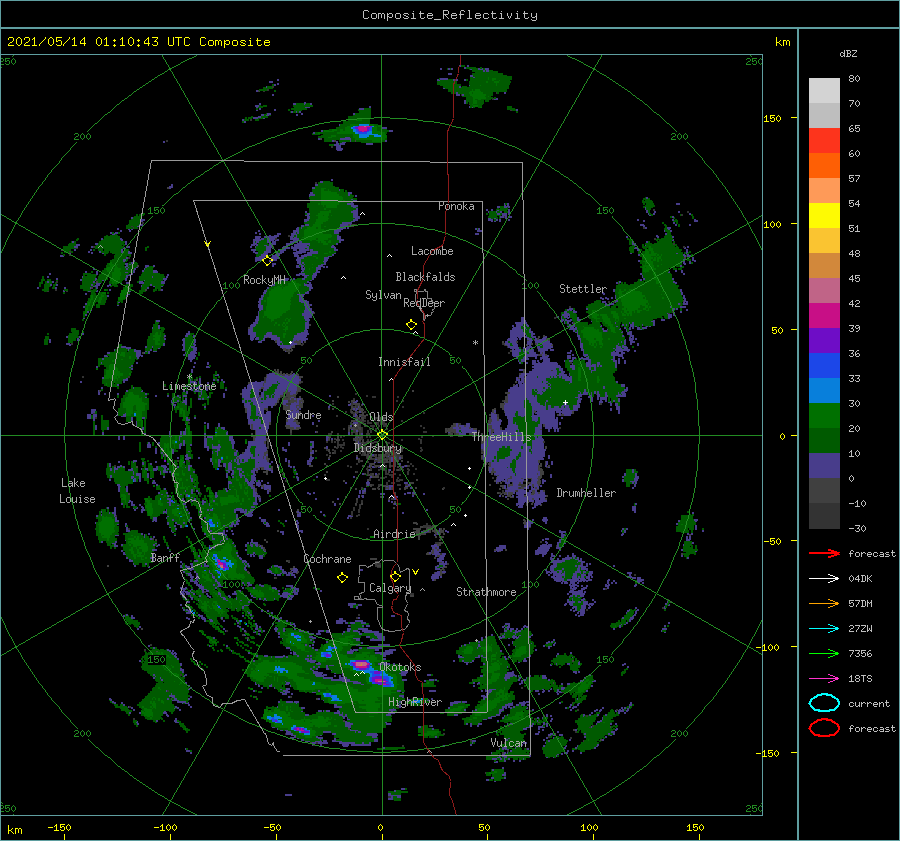Click the 'Banff' map label
The image size is (900, 841).
[165, 557]
